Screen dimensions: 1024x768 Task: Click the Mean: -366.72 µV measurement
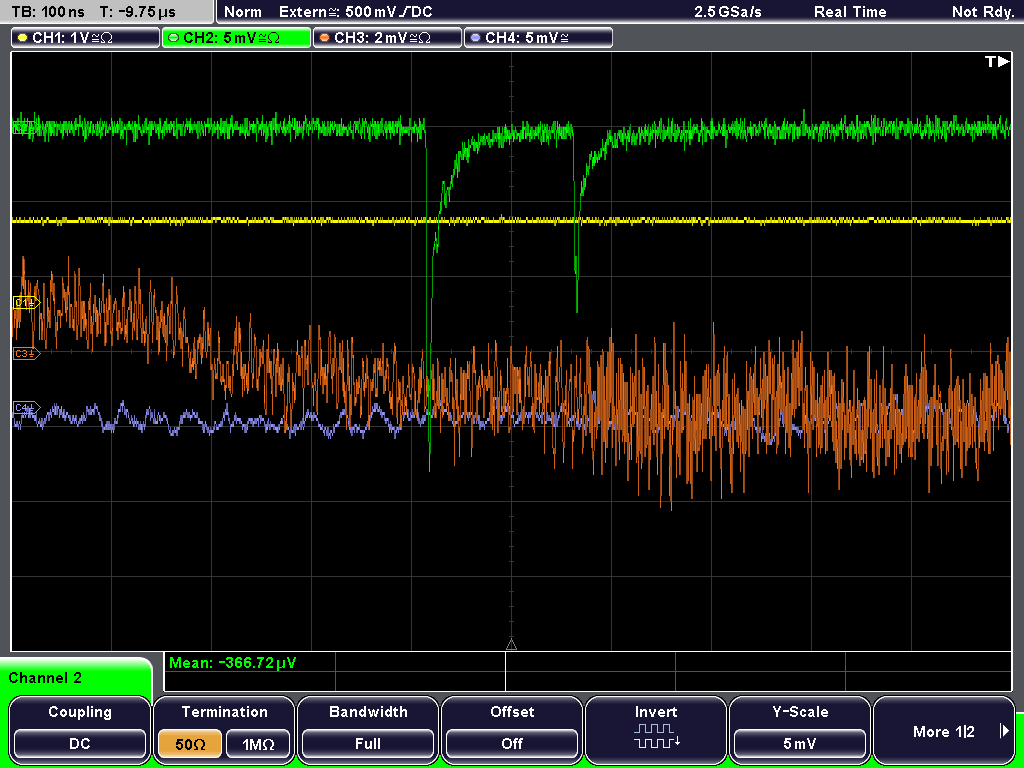[x=232, y=663]
